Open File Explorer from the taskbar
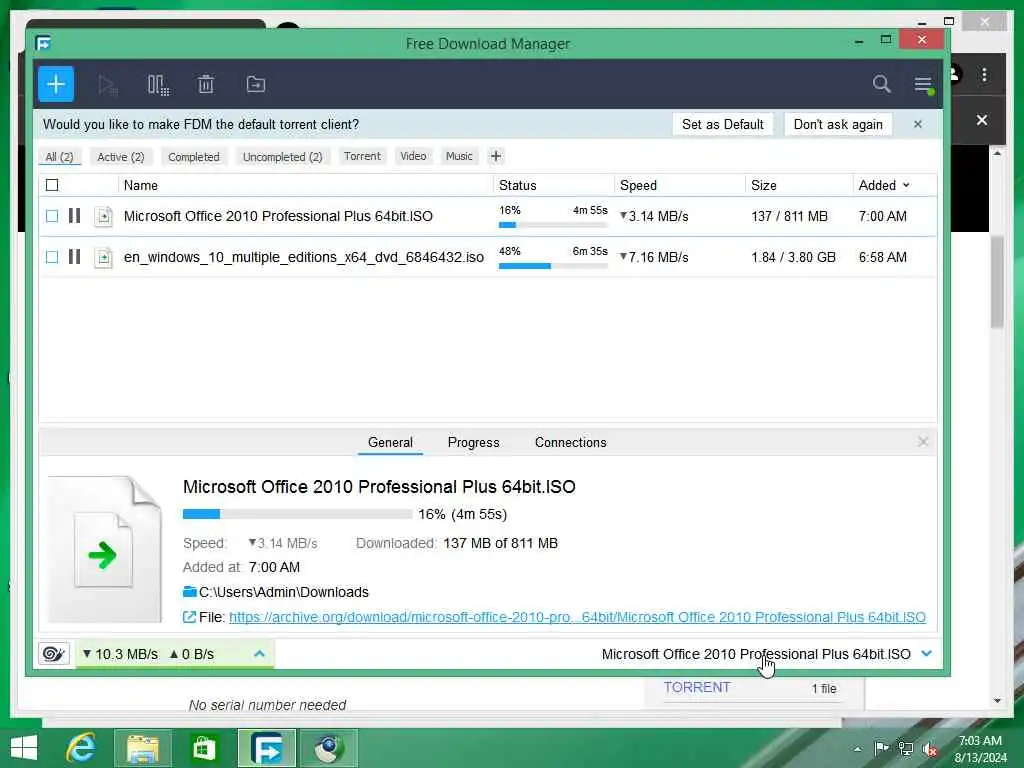 142,748
